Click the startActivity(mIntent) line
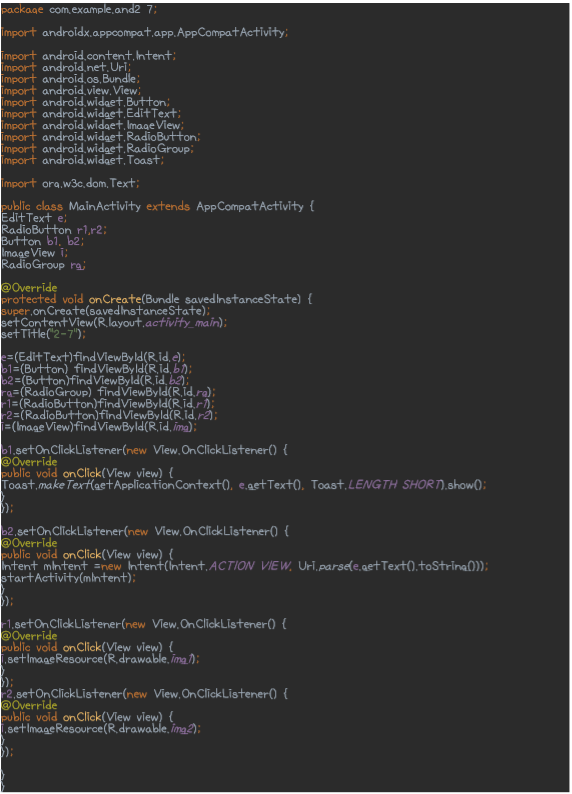572x794 pixels. click(68, 578)
